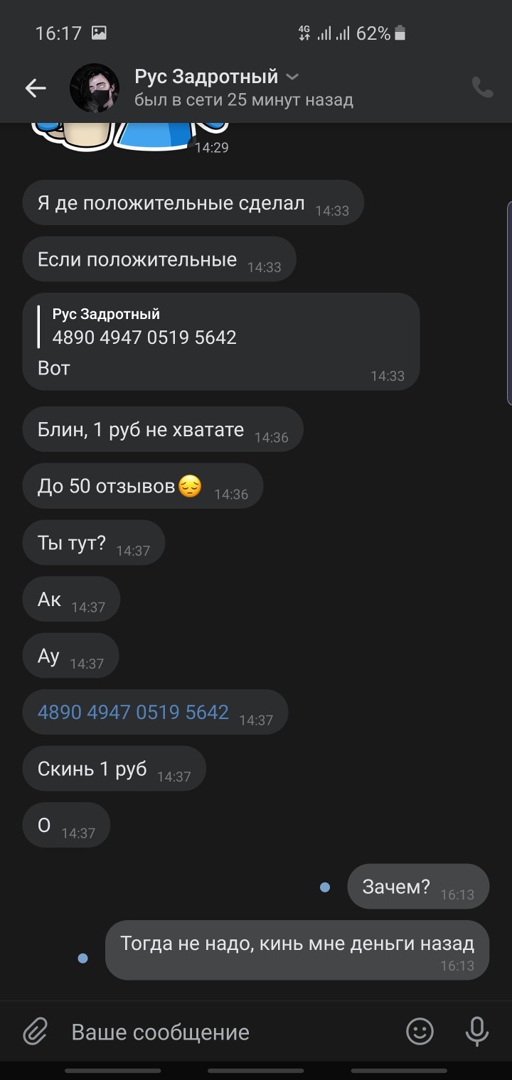Click the scrollbar handle on right edge
Viewport: 512px width, 1080px height.
(x=509, y=302)
